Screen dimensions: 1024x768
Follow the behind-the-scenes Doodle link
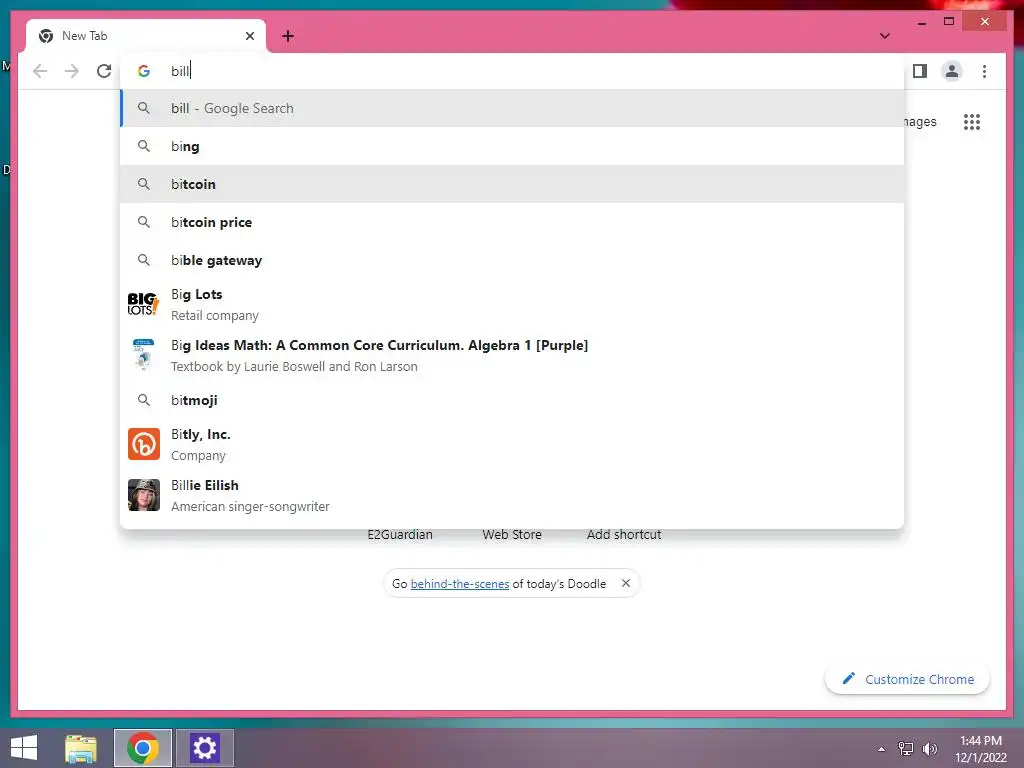click(460, 584)
